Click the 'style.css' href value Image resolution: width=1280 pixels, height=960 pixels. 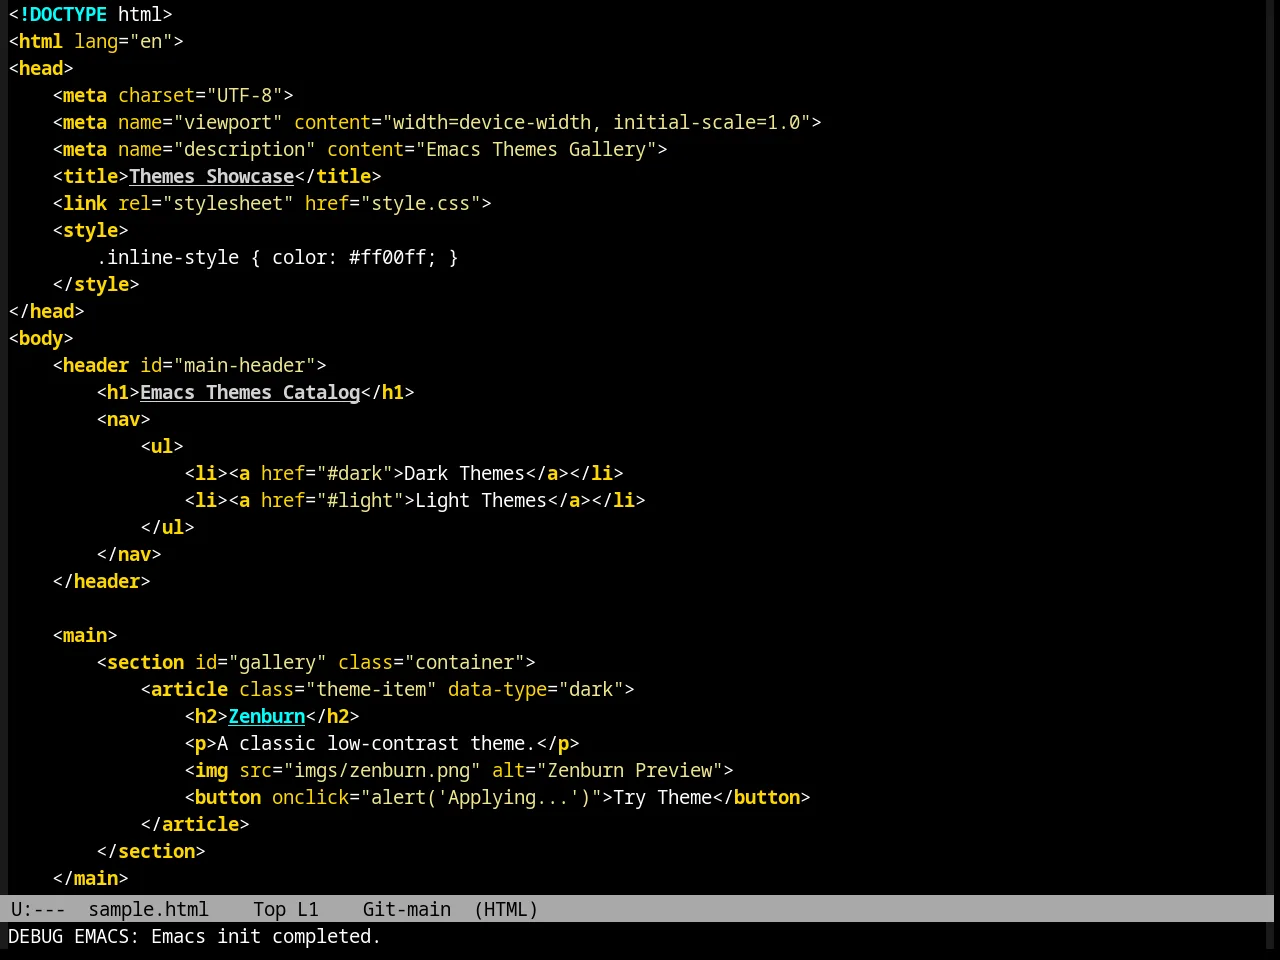point(421,203)
